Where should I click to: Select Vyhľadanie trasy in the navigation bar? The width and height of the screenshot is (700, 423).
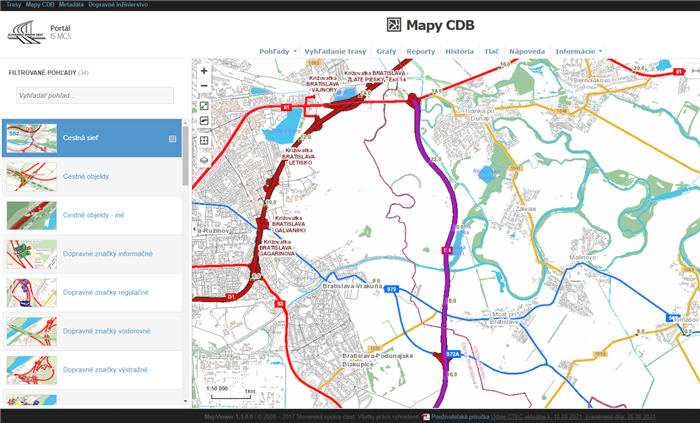pyautogui.click(x=335, y=50)
